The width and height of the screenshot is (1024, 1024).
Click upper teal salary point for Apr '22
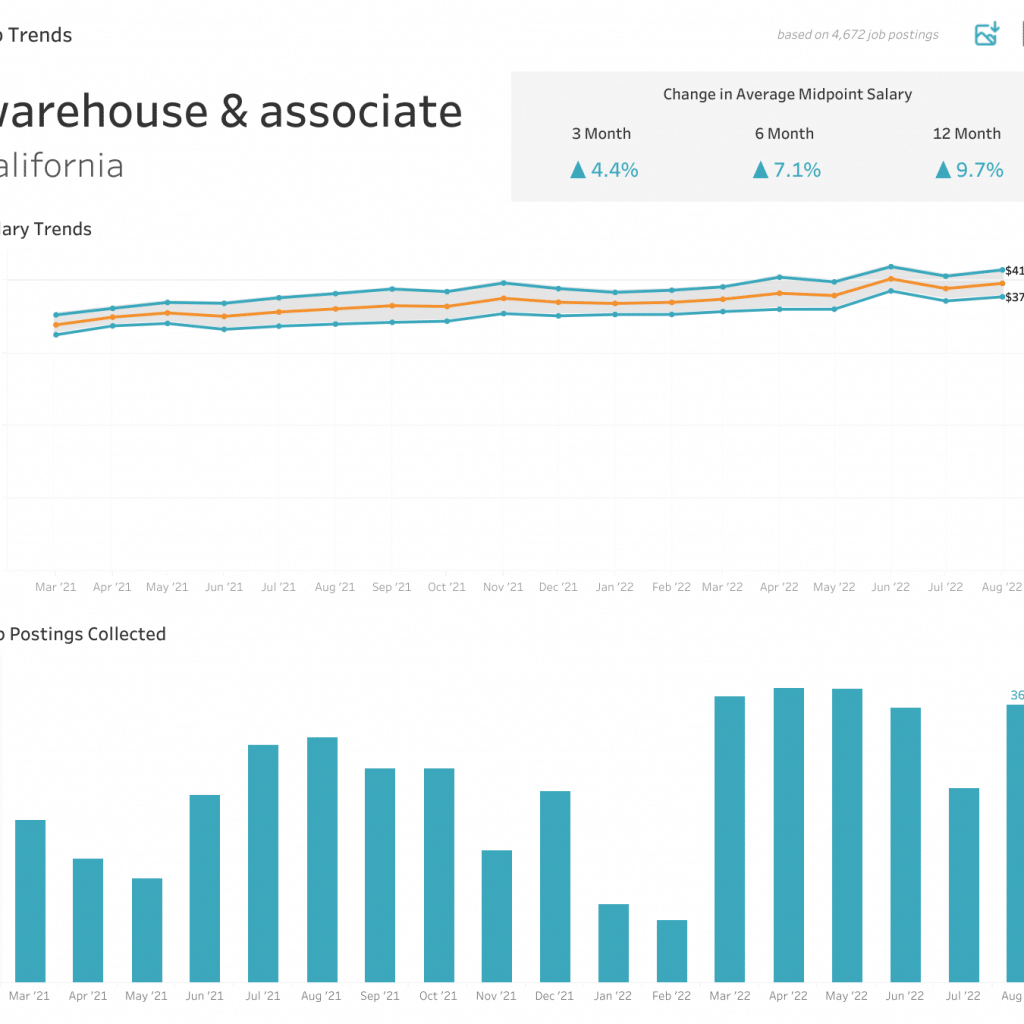779,277
